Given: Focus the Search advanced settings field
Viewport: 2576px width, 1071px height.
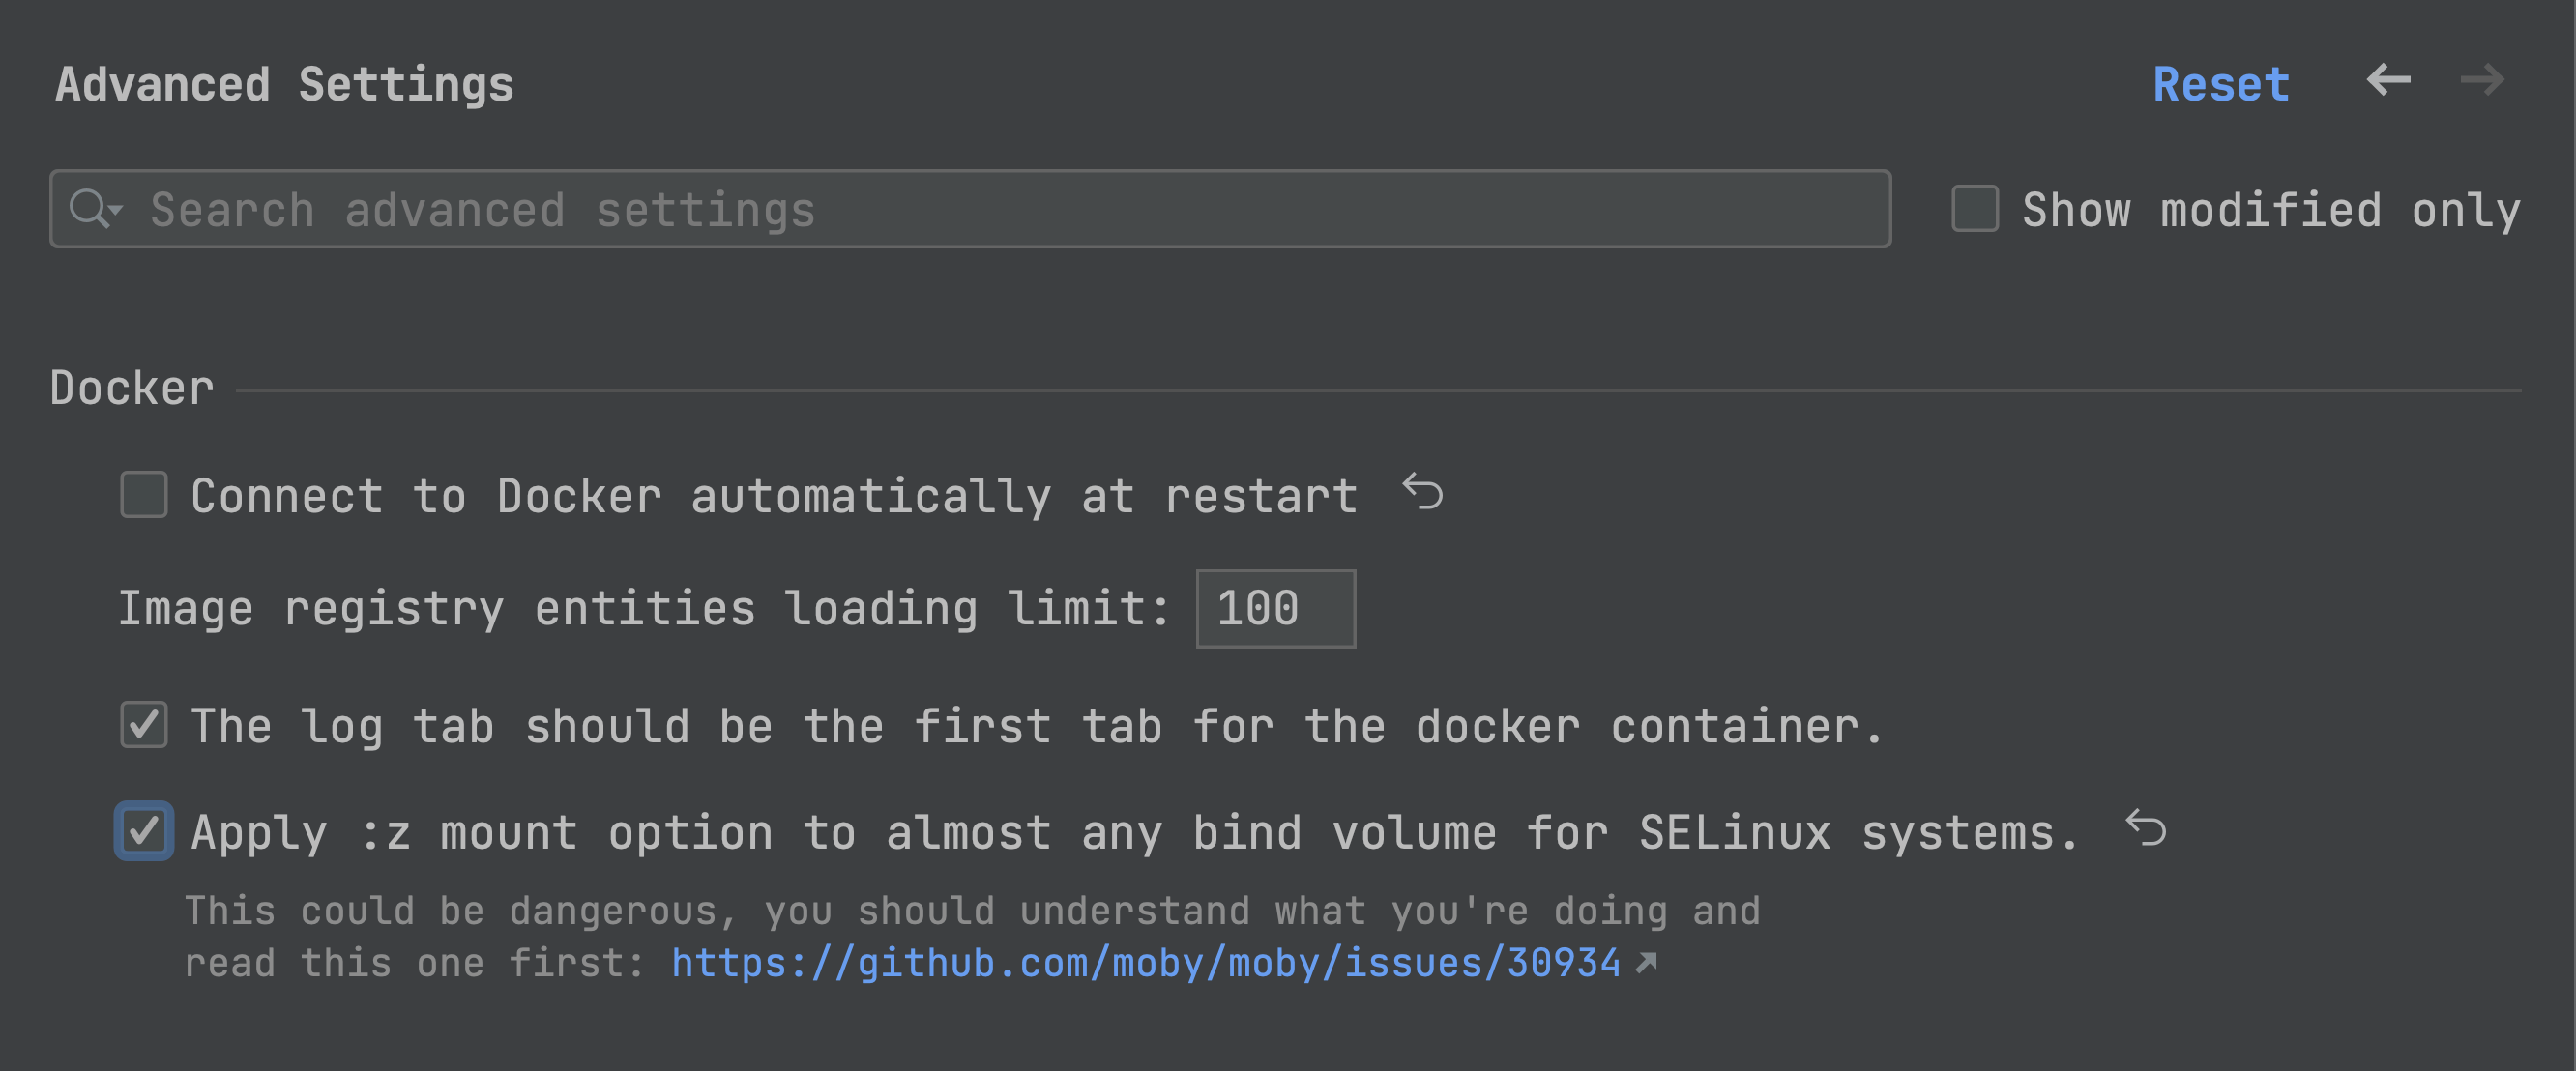Looking at the screenshot, I should click(1000, 210).
